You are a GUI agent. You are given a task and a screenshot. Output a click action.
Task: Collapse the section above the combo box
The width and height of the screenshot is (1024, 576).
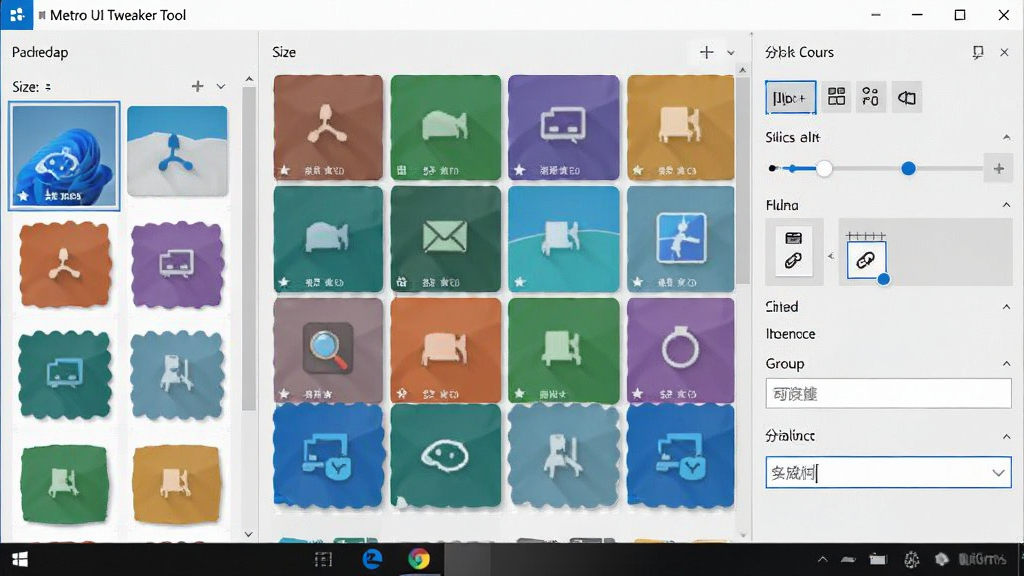tap(1006, 436)
